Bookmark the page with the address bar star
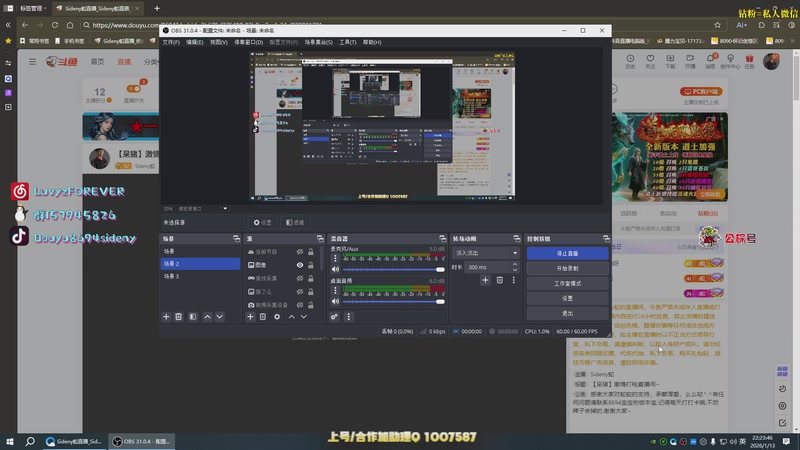Screen dimensions: 800x450 click(x=717, y=24)
